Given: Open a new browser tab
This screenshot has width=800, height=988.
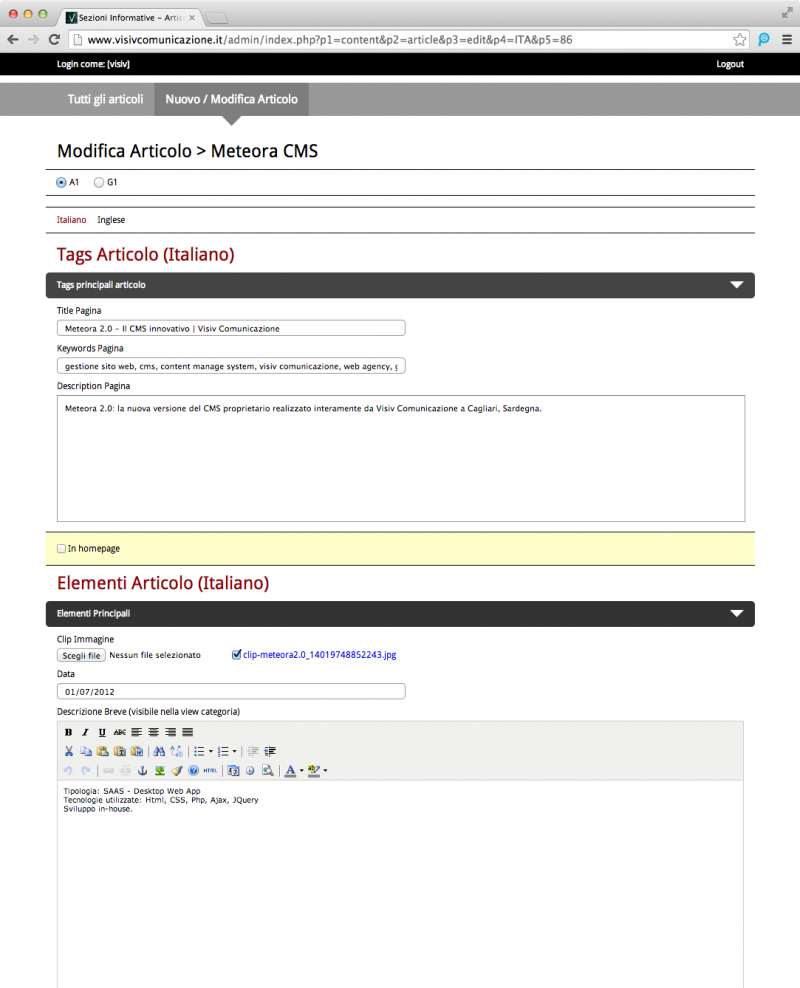Looking at the screenshot, I should click(215, 18).
